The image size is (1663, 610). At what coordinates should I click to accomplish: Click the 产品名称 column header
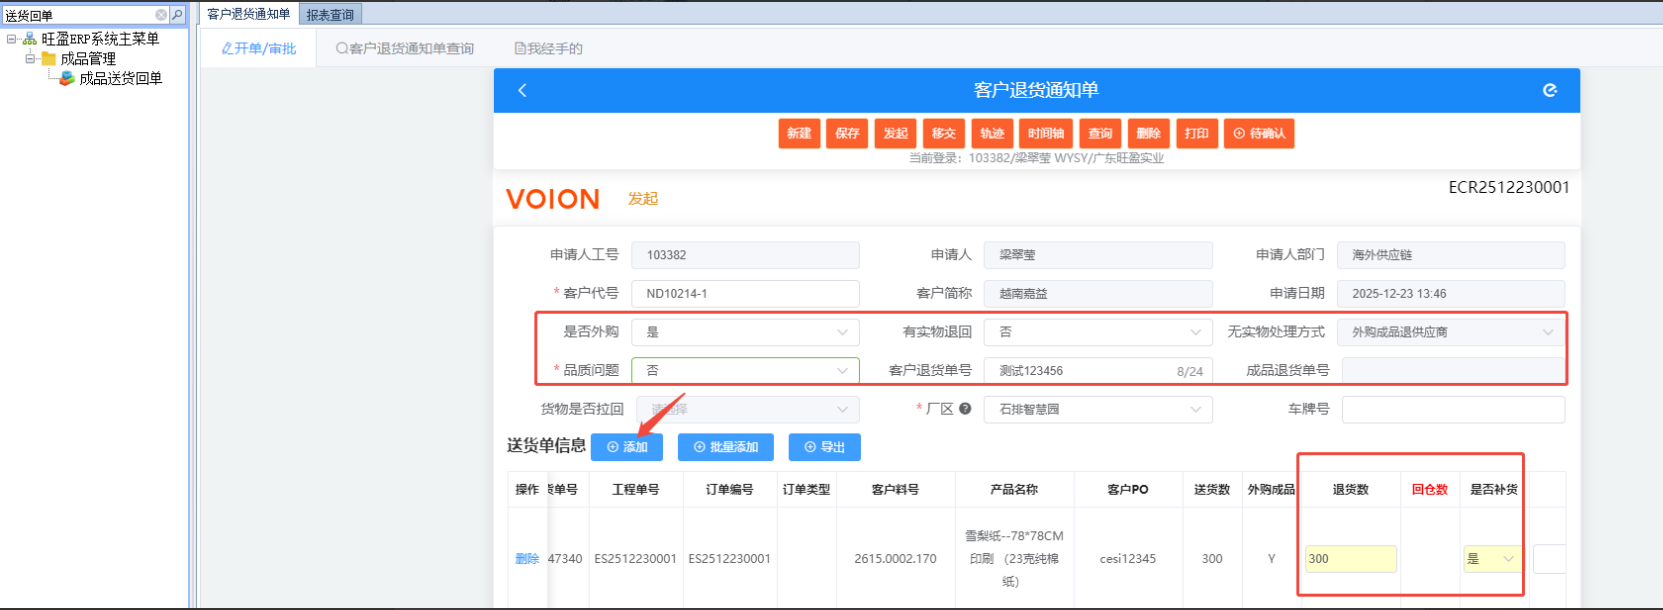(x=1014, y=489)
